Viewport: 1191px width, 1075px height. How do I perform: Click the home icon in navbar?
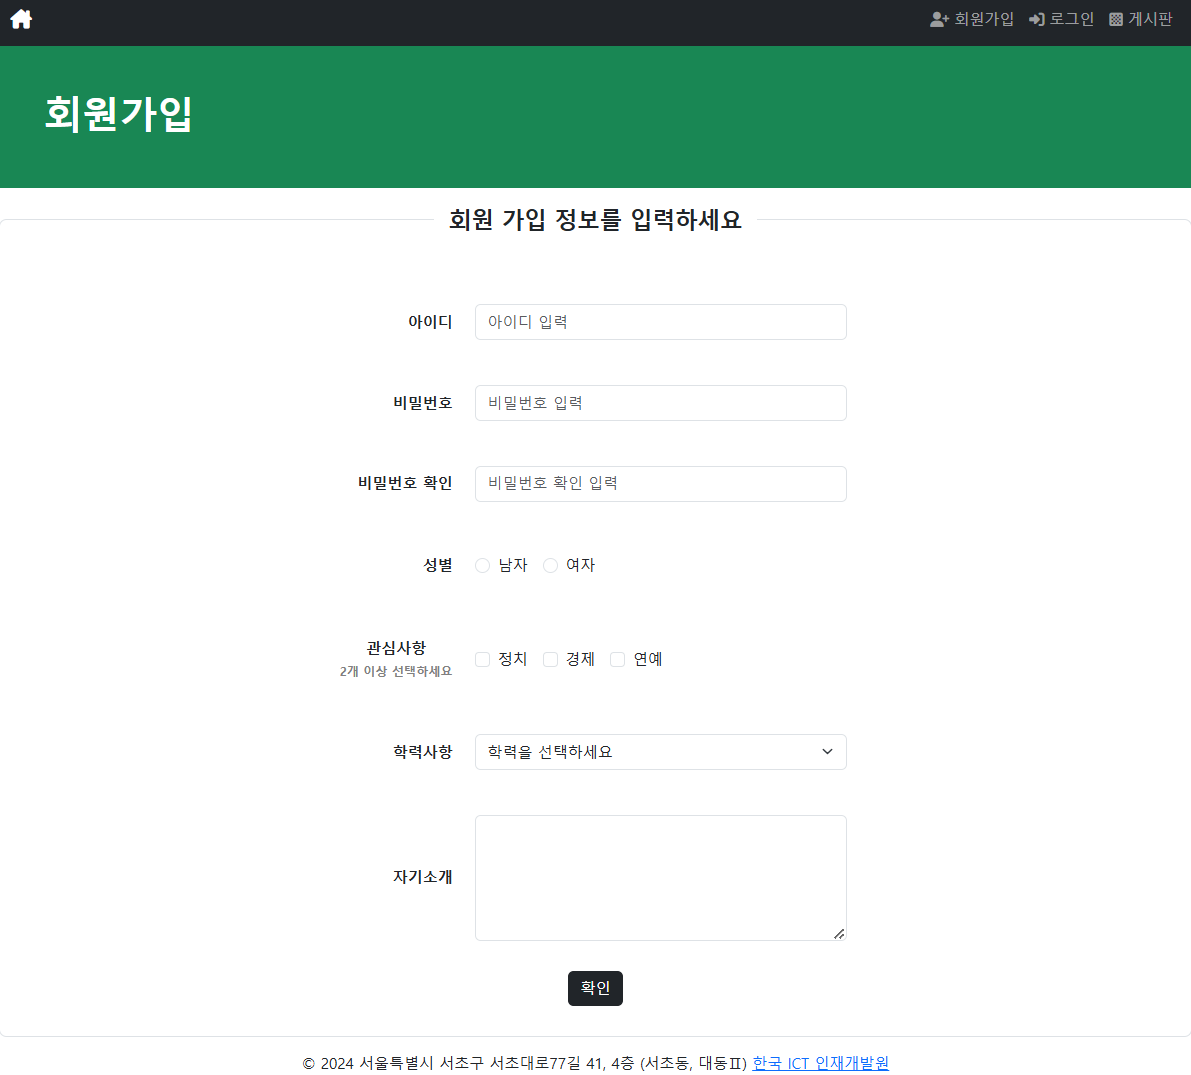(x=21, y=19)
